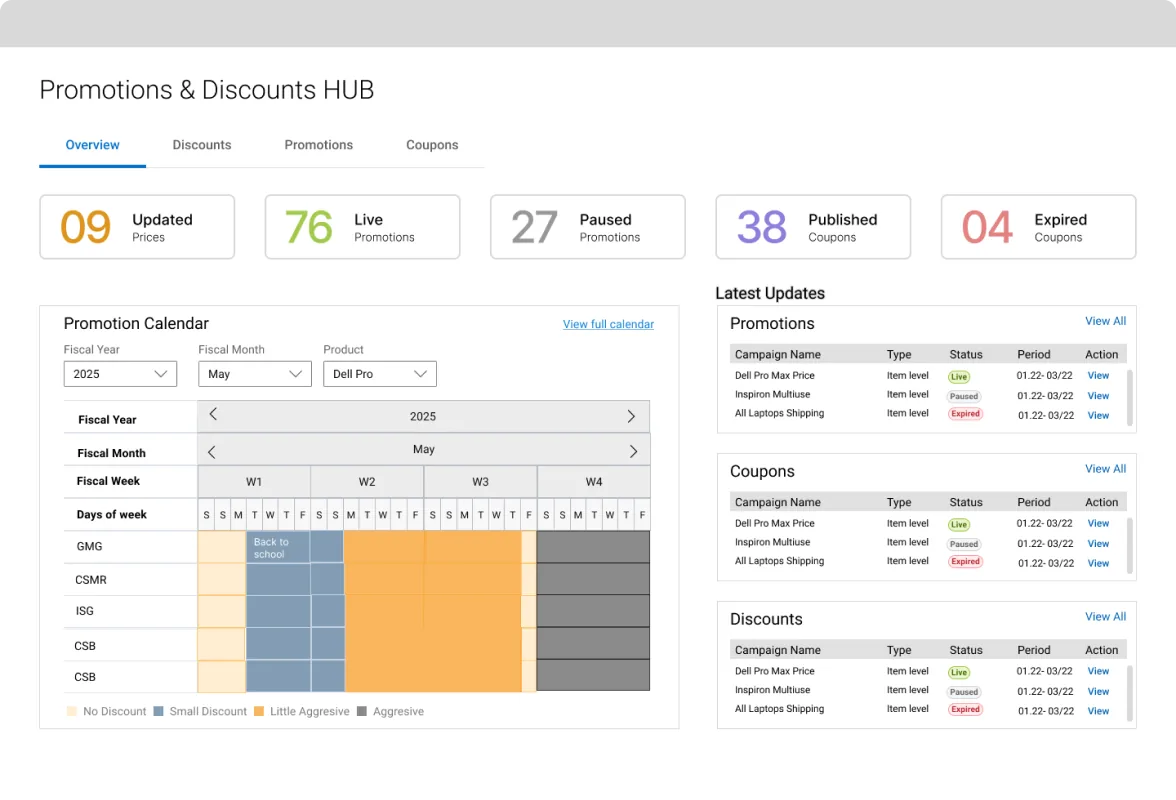Click the No Discount legend swatch

(71, 711)
